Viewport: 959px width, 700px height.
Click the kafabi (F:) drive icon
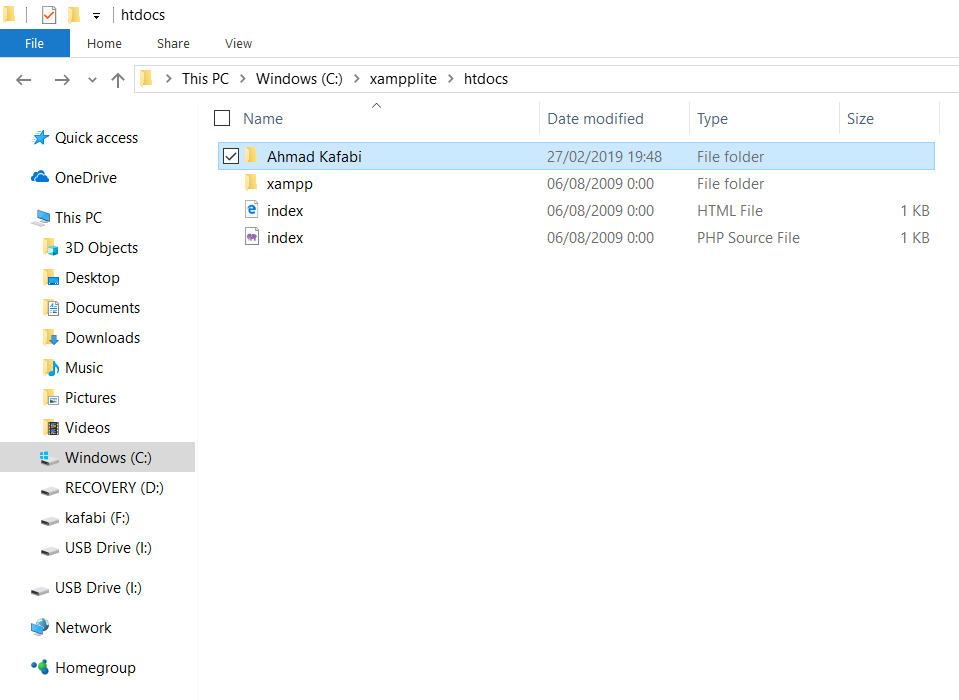pos(50,520)
